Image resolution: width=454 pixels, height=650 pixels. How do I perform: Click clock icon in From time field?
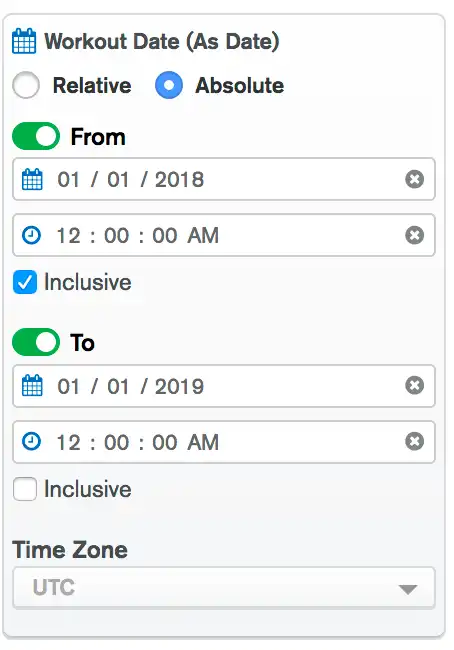[32, 235]
